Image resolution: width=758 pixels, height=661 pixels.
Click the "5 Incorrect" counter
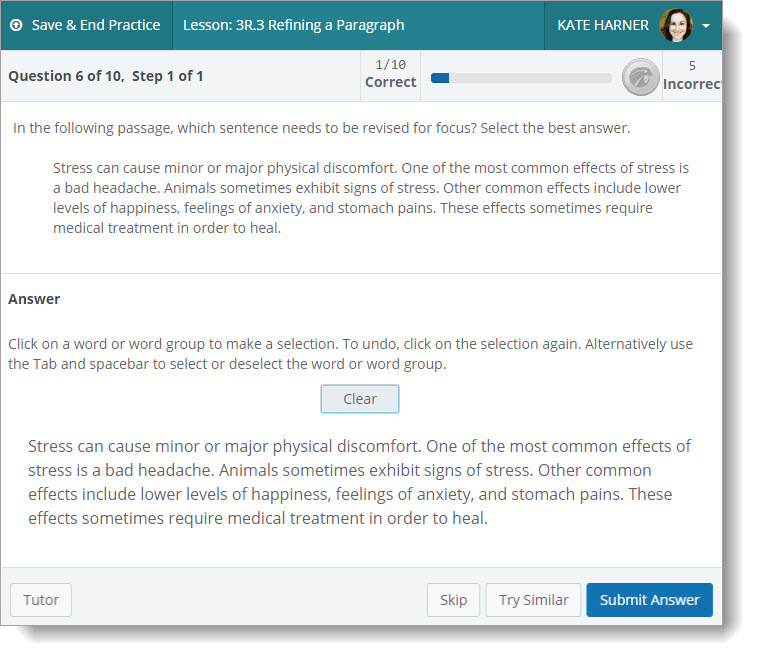click(x=690, y=74)
